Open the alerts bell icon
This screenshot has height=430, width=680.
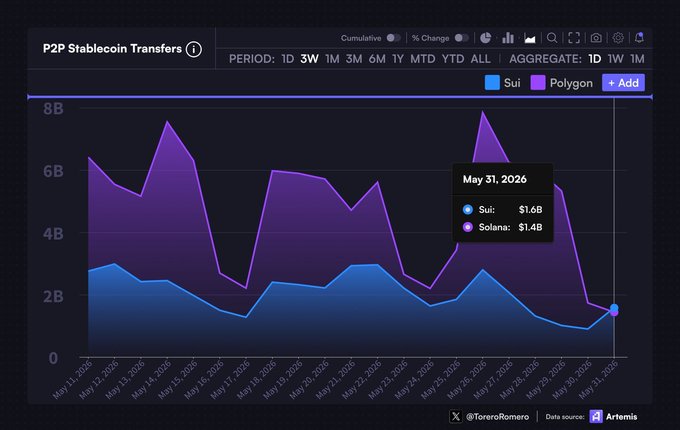[x=639, y=38]
